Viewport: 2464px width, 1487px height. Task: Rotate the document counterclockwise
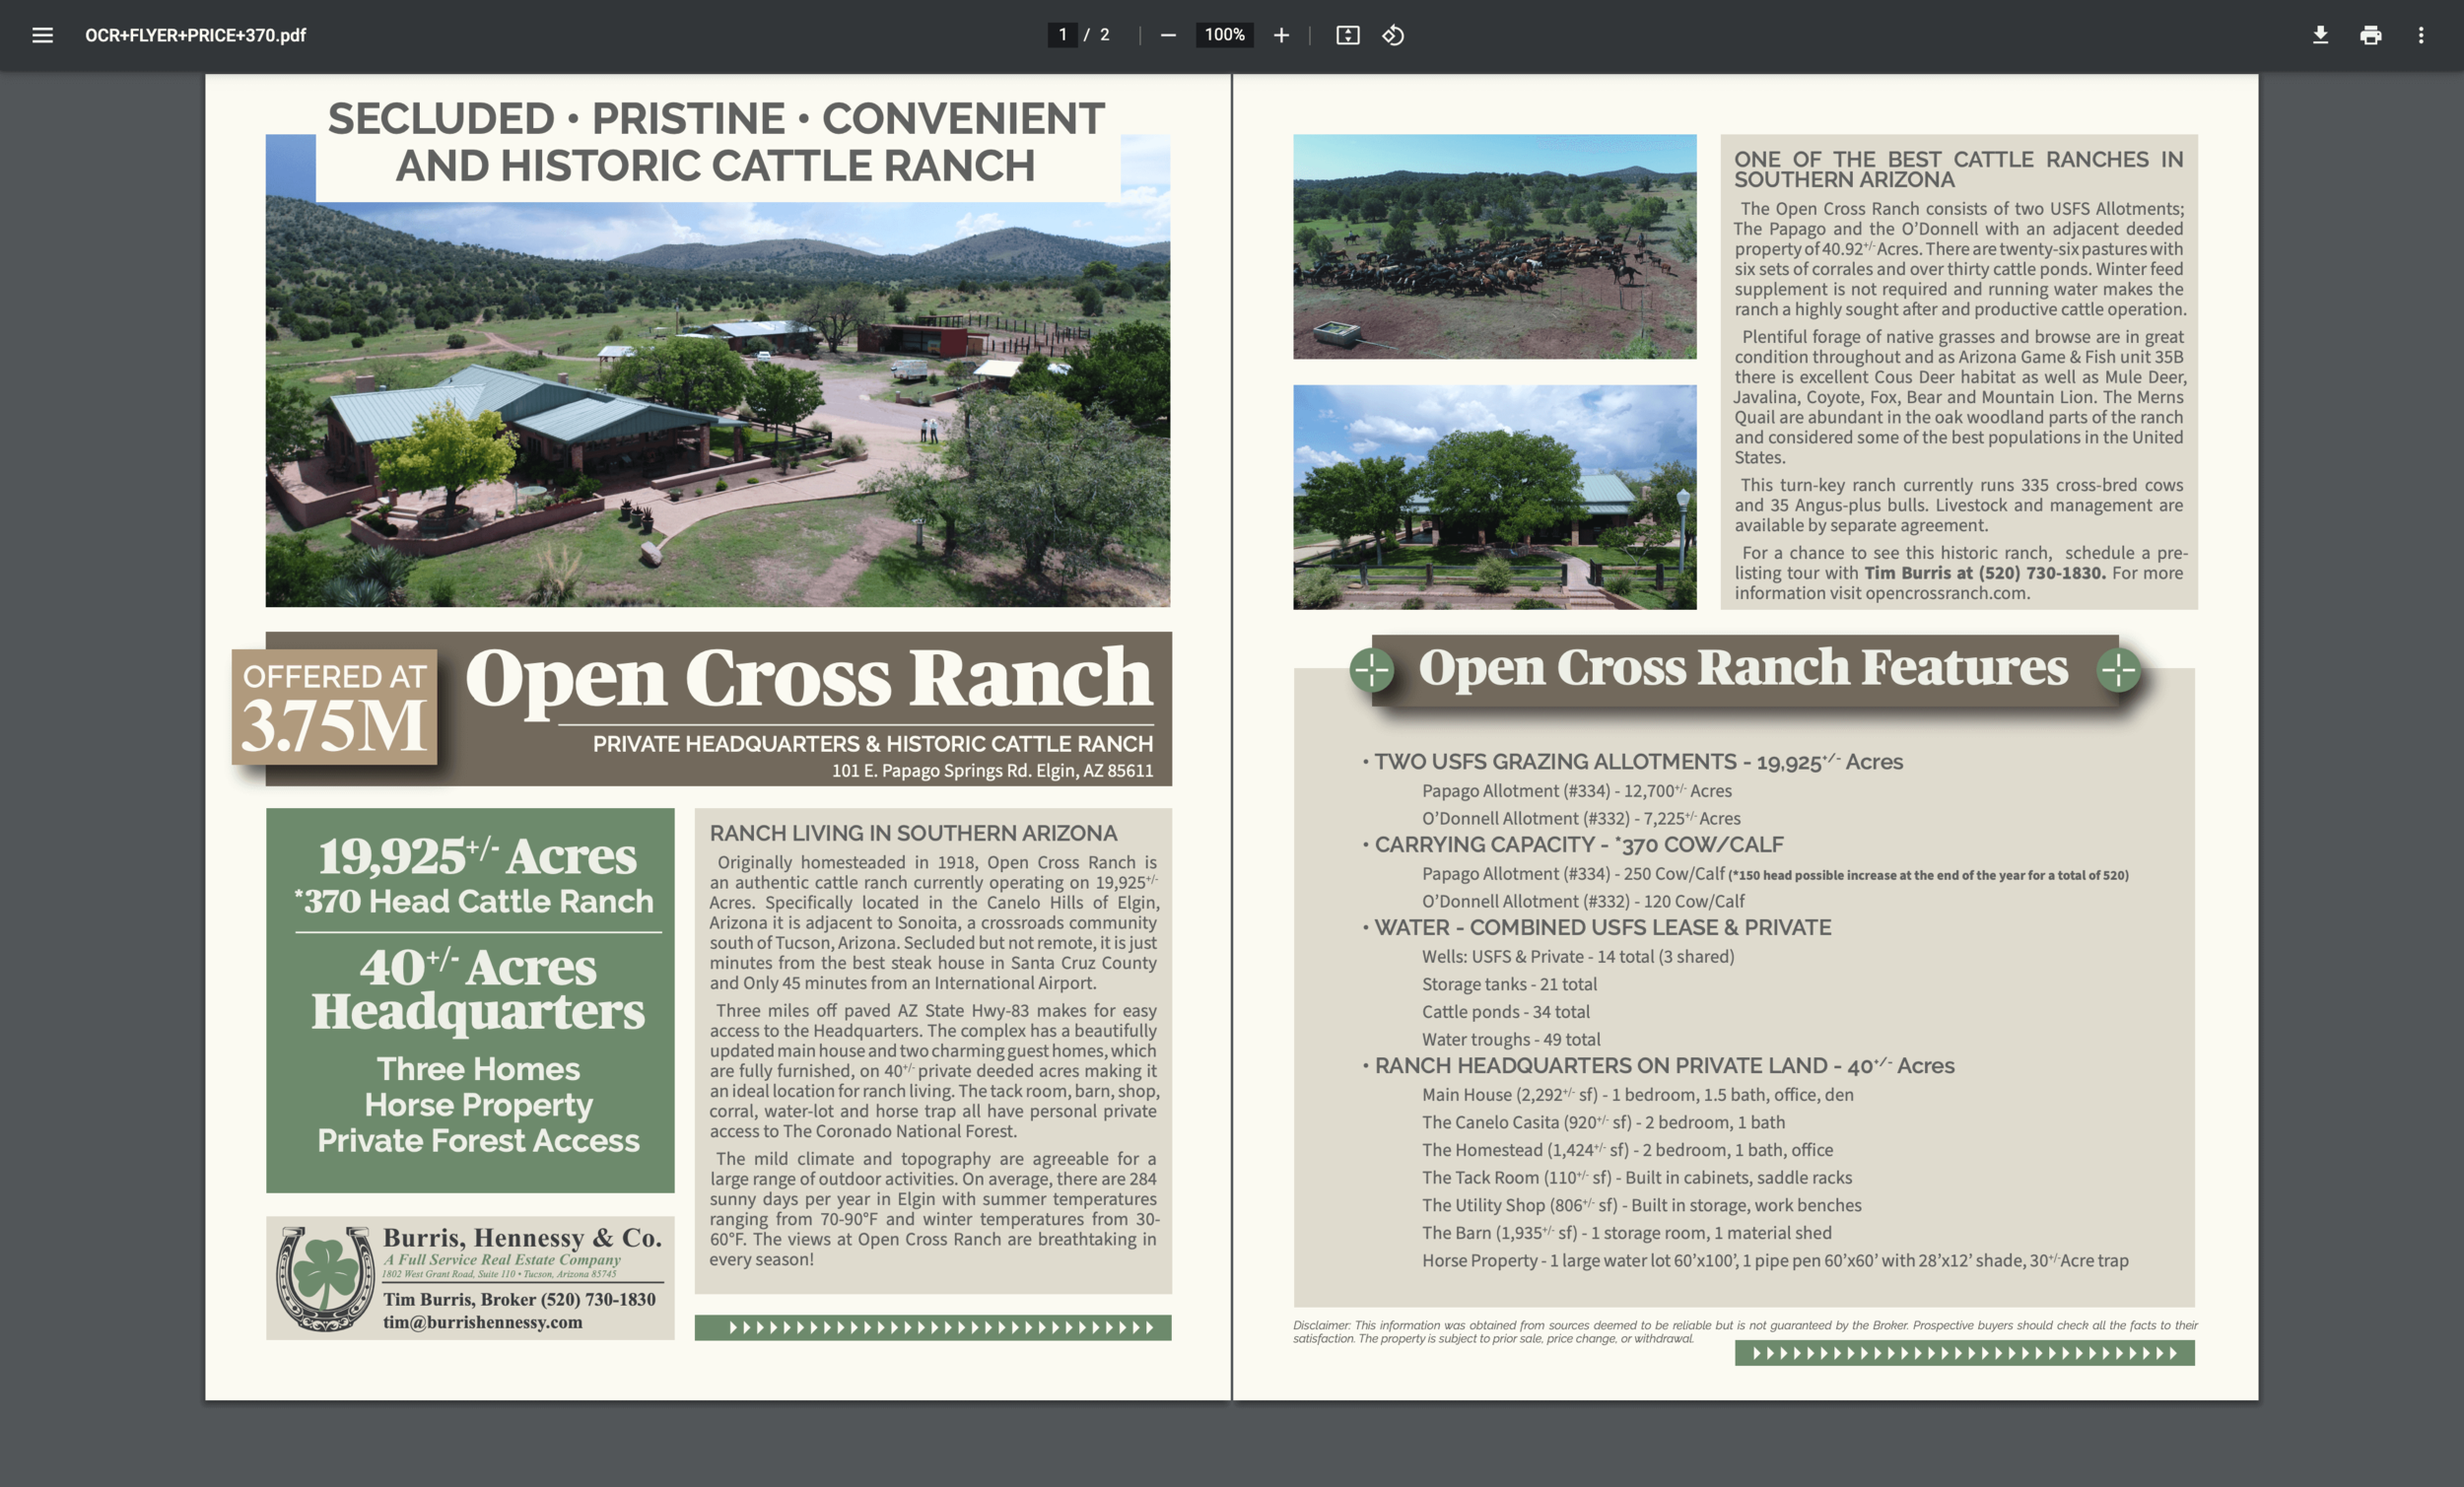coord(1393,35)
